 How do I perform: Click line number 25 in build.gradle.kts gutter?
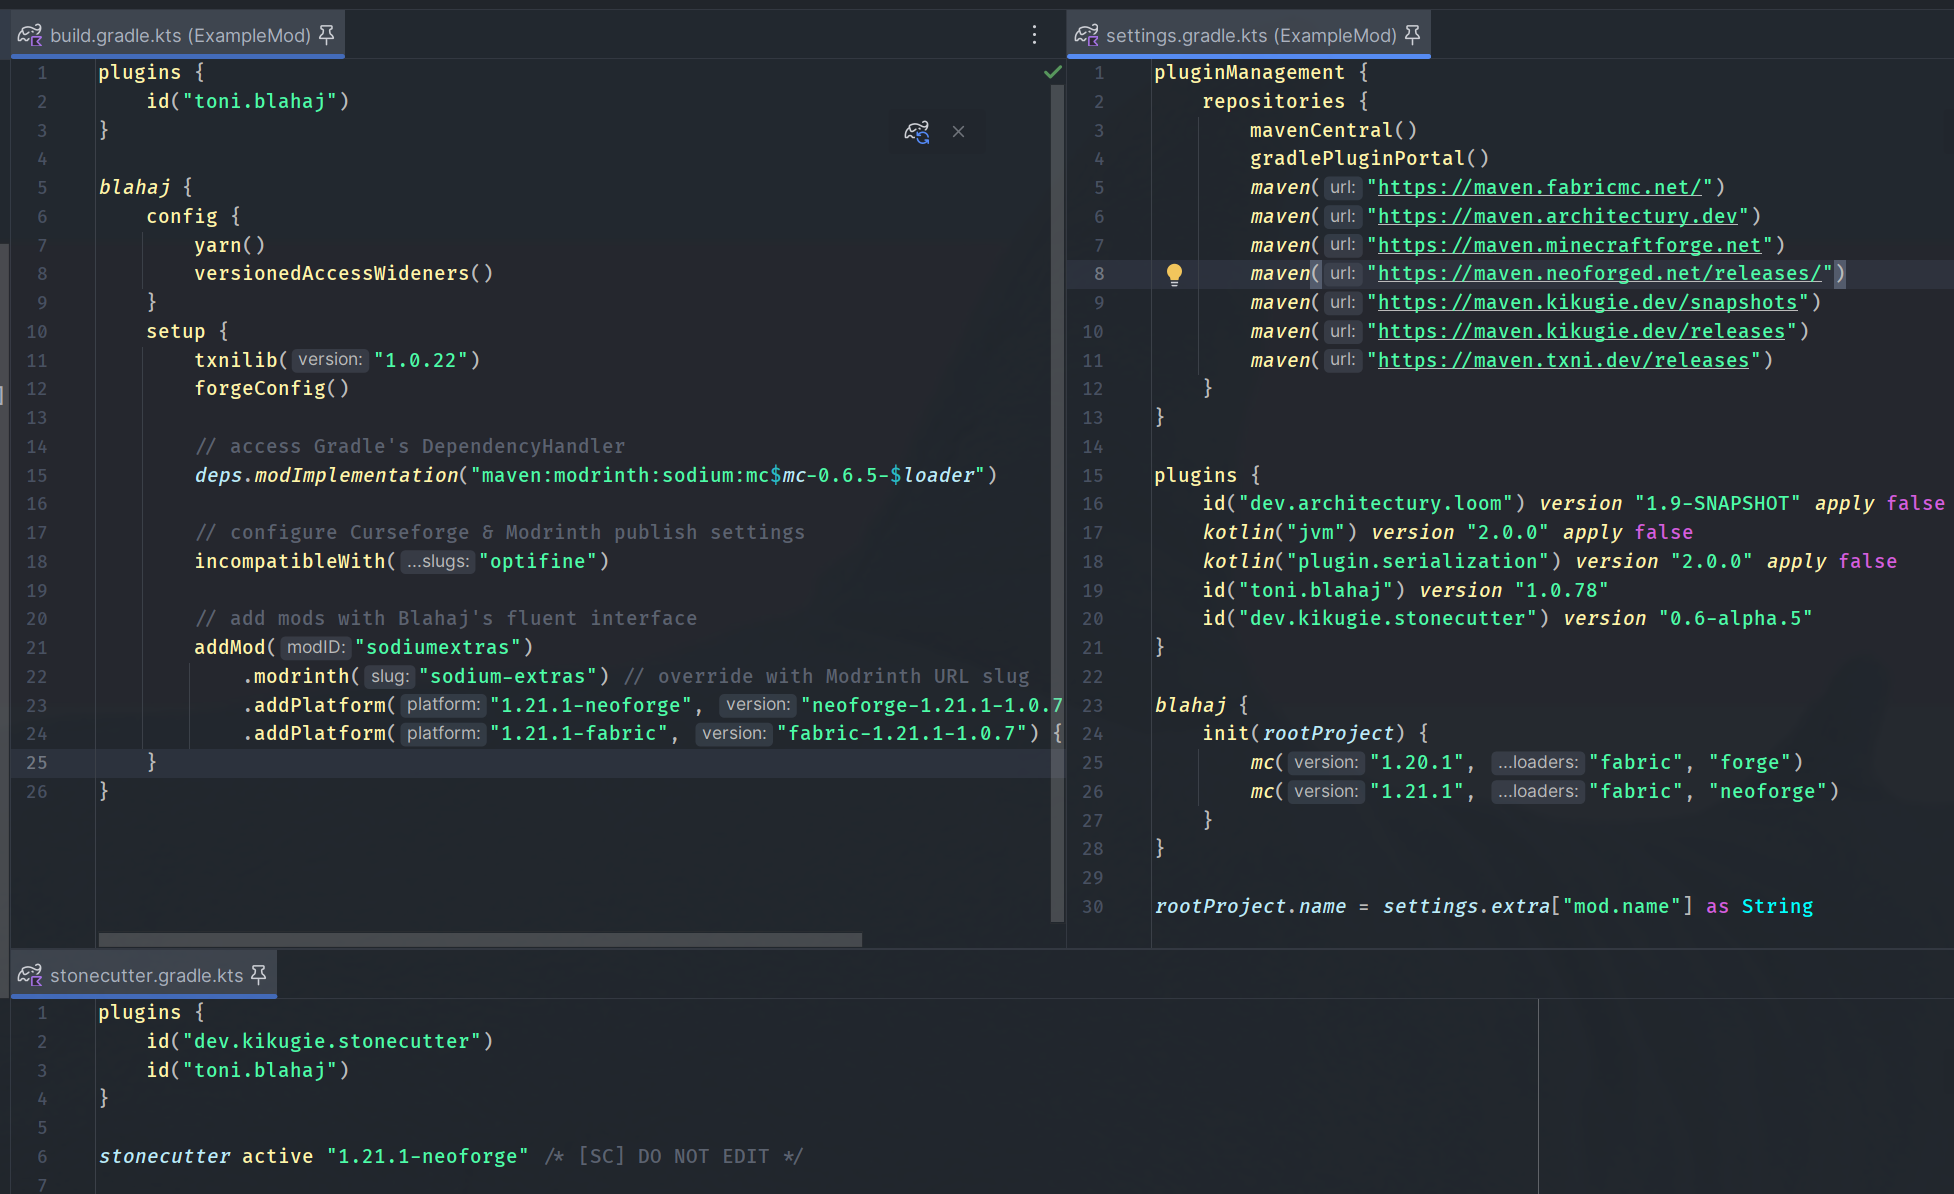(x=37, y=763)
